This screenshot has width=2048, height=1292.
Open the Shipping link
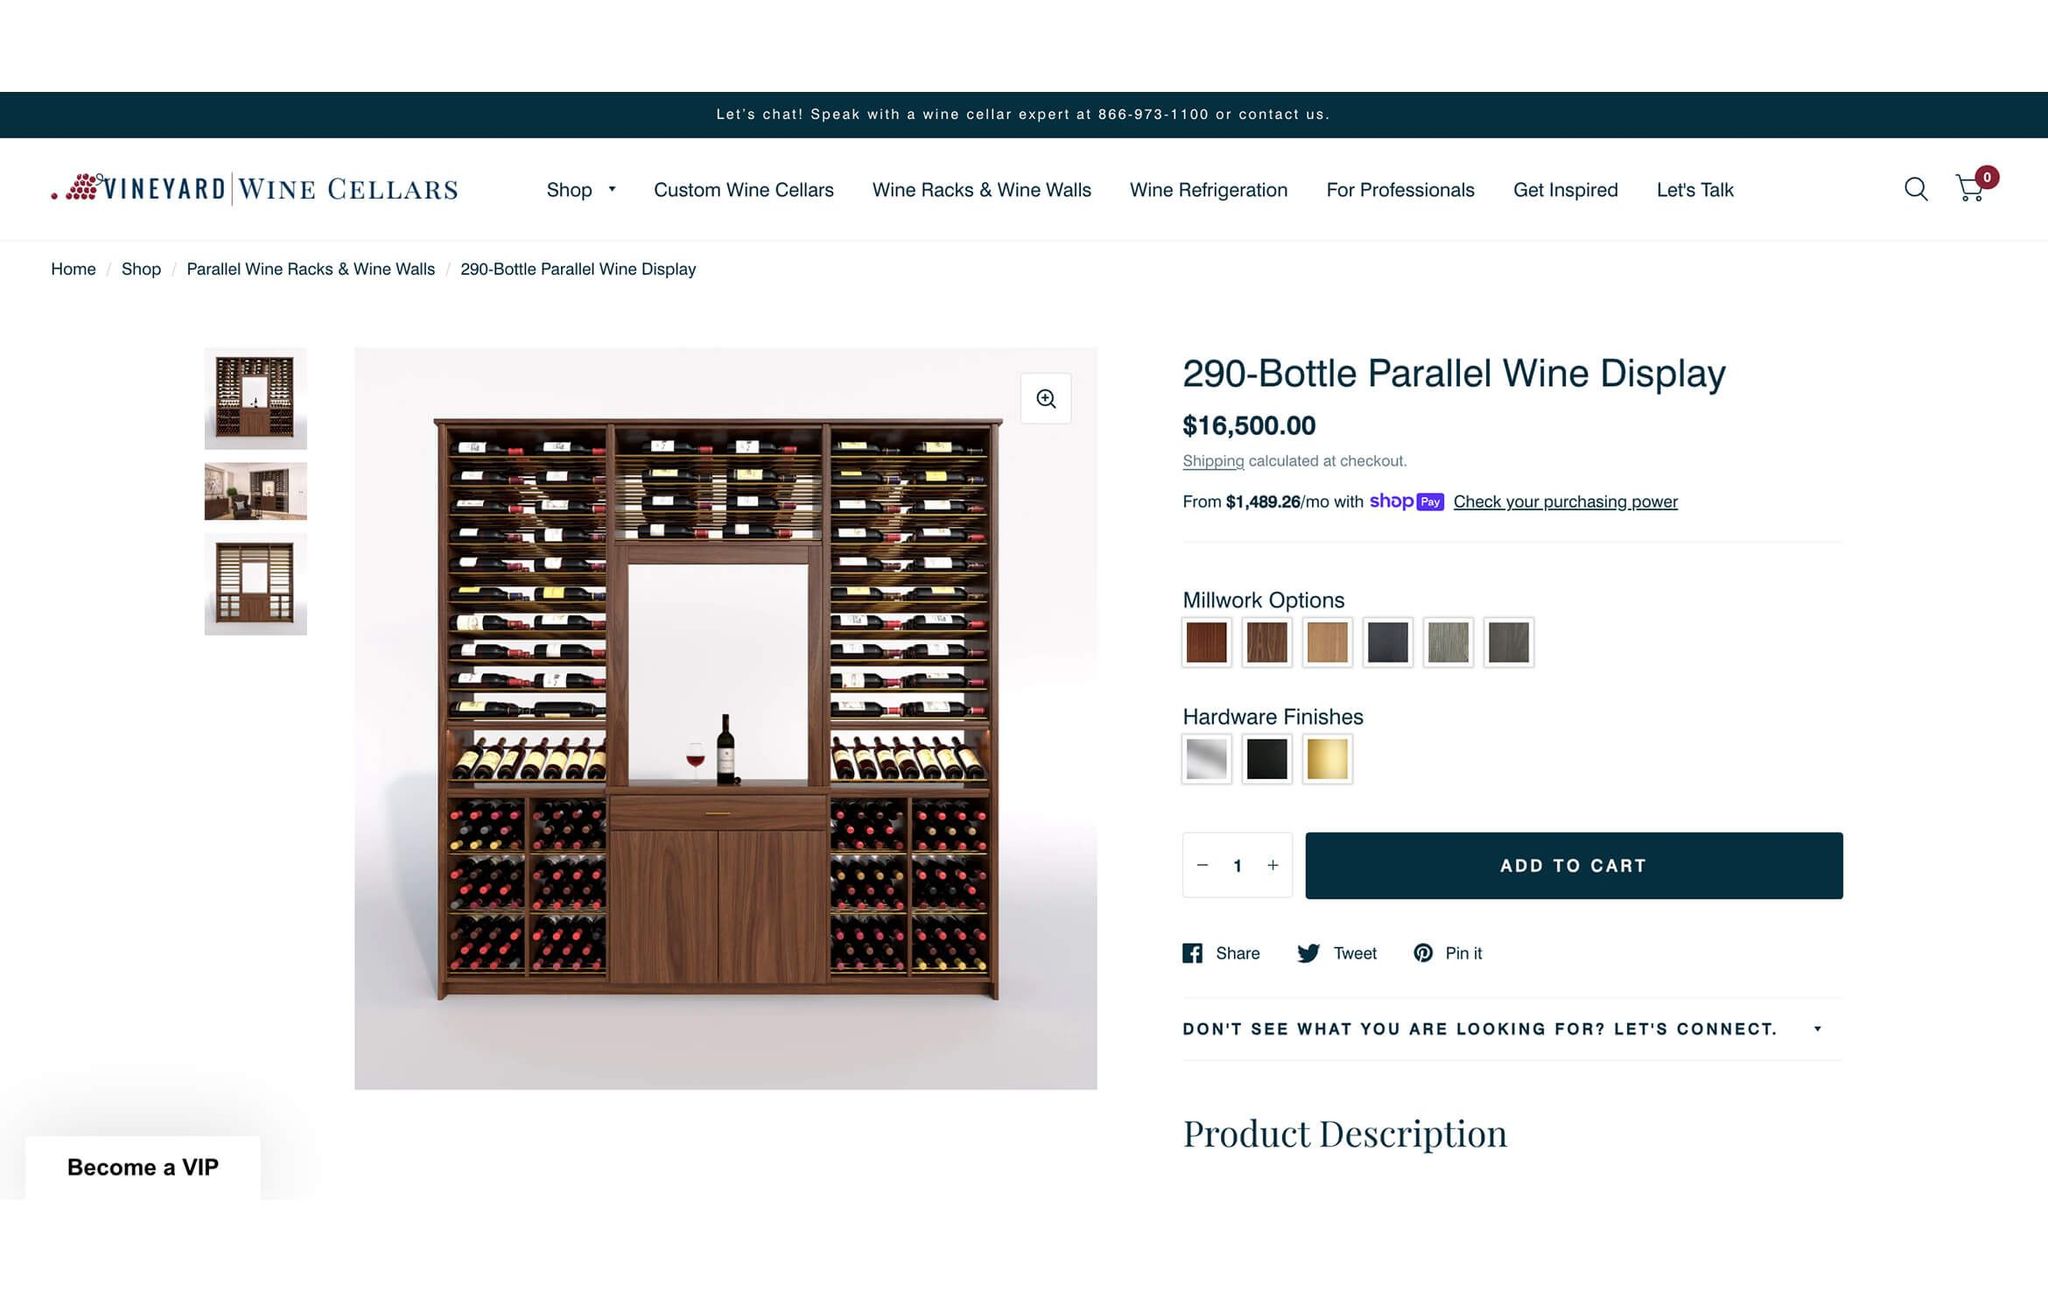pyautogui.click(x=1212, y=461)
